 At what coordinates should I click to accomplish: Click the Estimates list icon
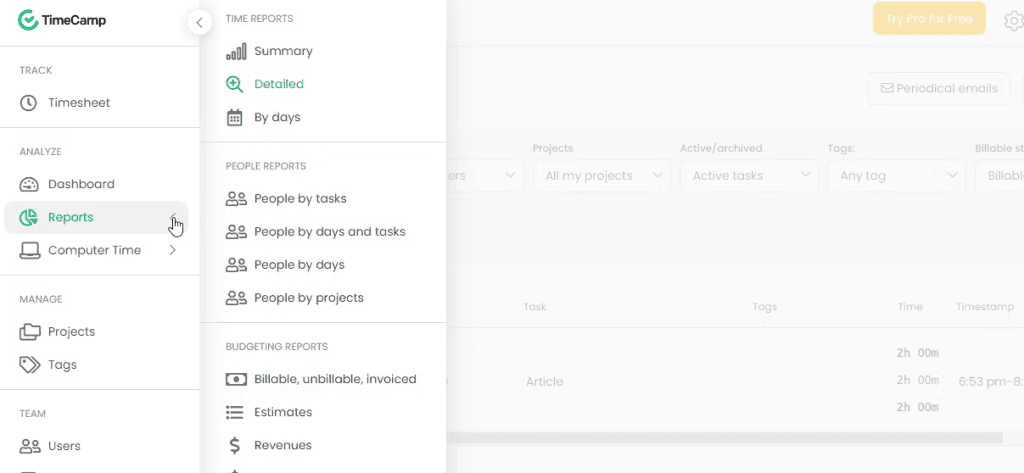coord(234,412)
